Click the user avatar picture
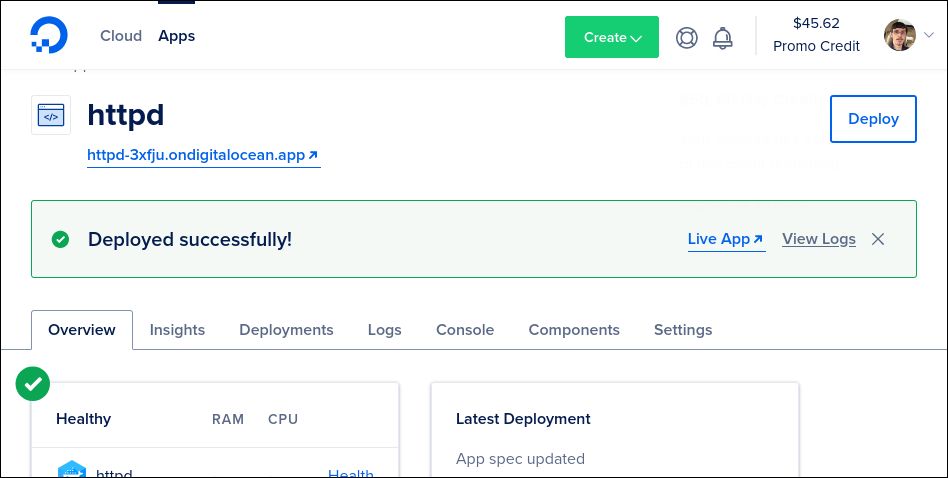948x478 pixels. click(x=900, y=35)
